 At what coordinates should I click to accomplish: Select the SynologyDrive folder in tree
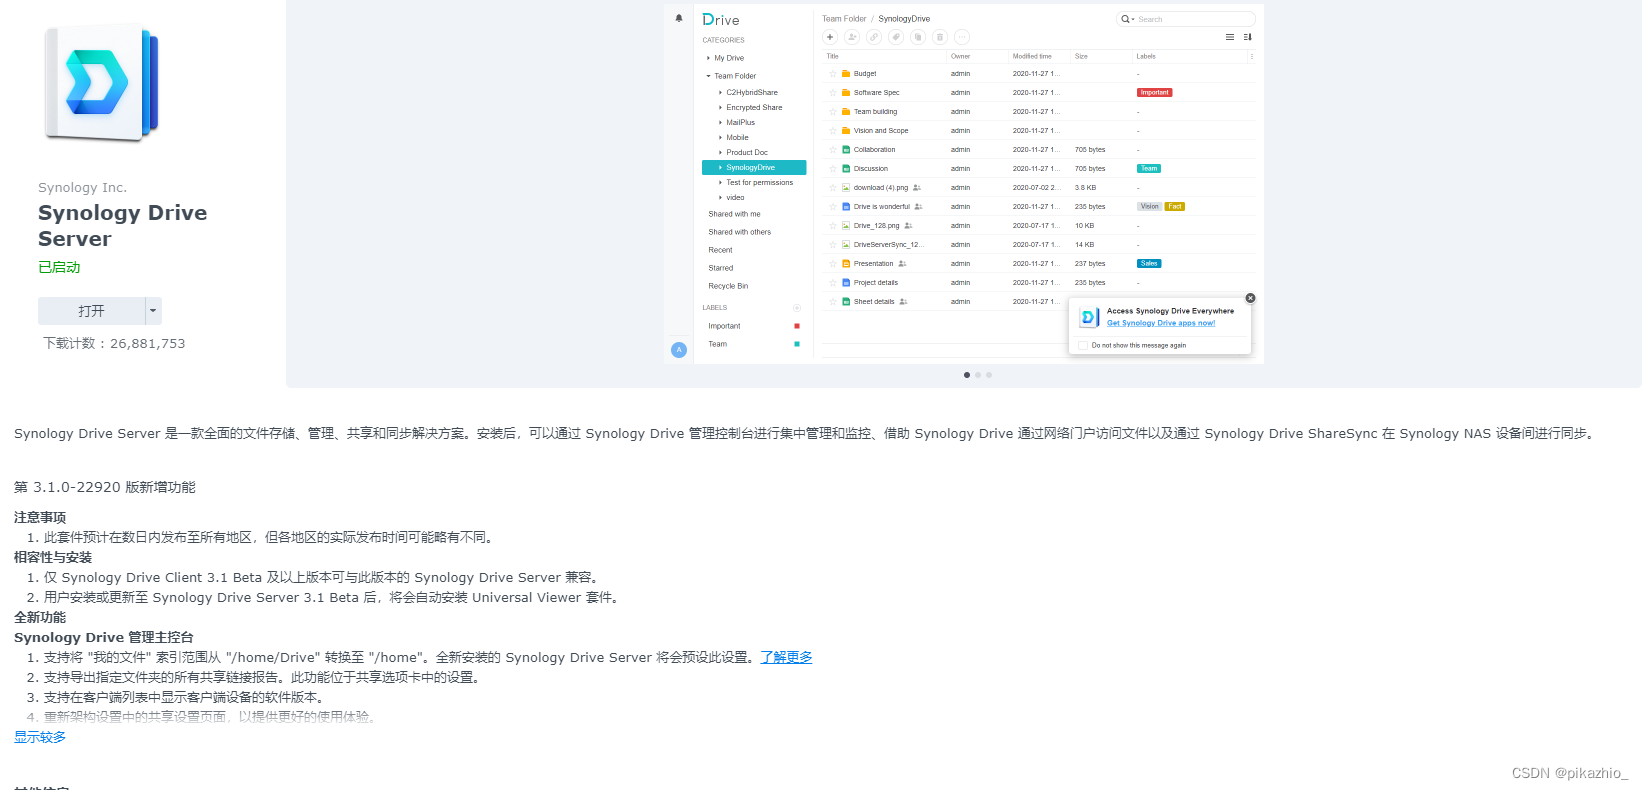(754, 168)
